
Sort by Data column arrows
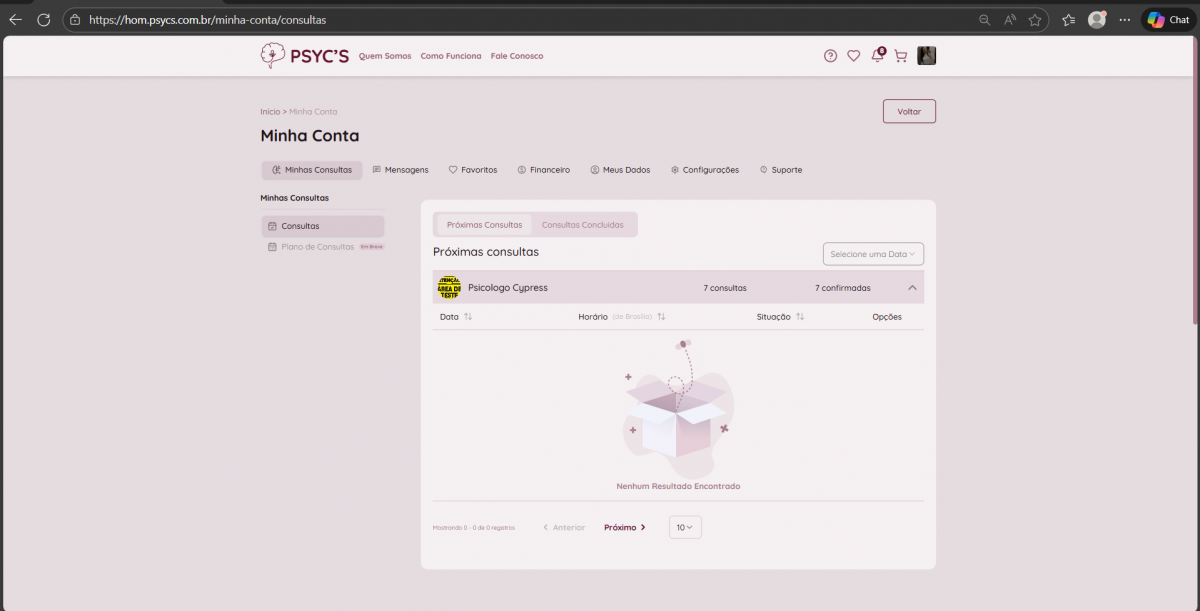pyautogui.click(x=468, y=317)
